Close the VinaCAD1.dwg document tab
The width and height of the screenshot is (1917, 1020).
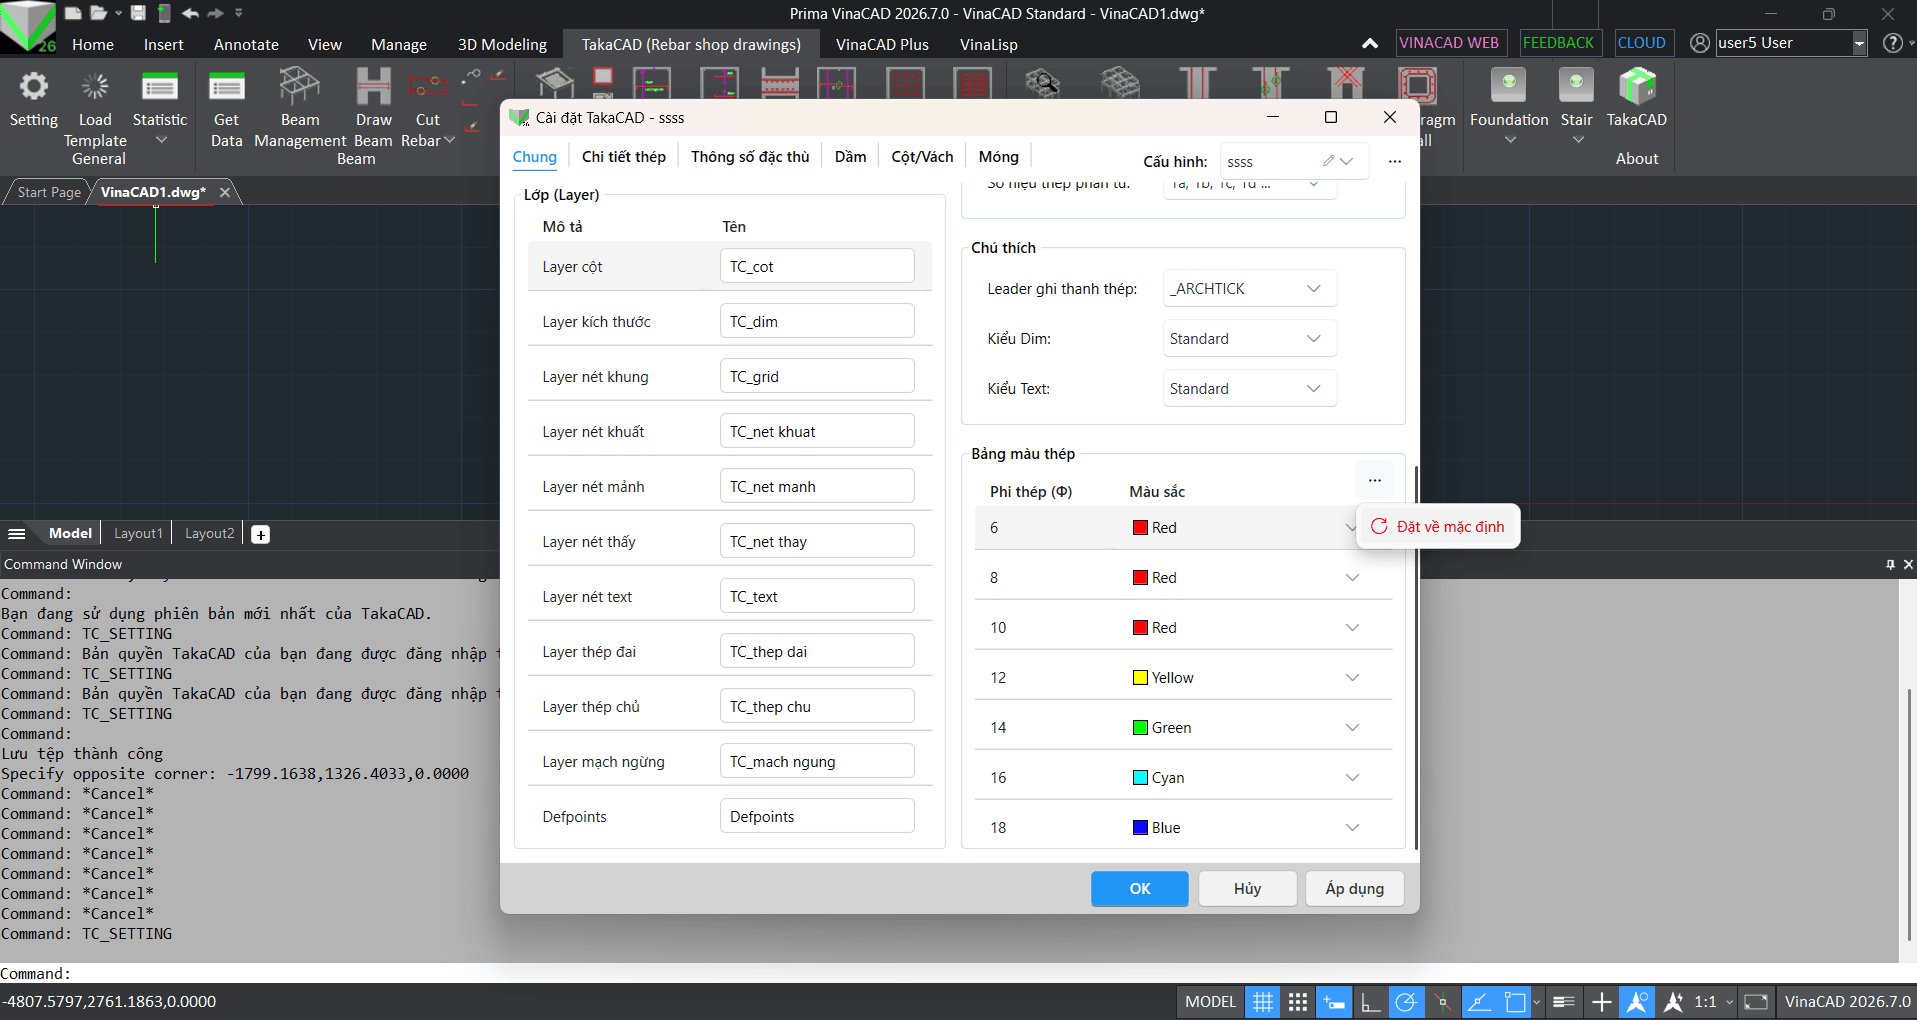[225, 192]
